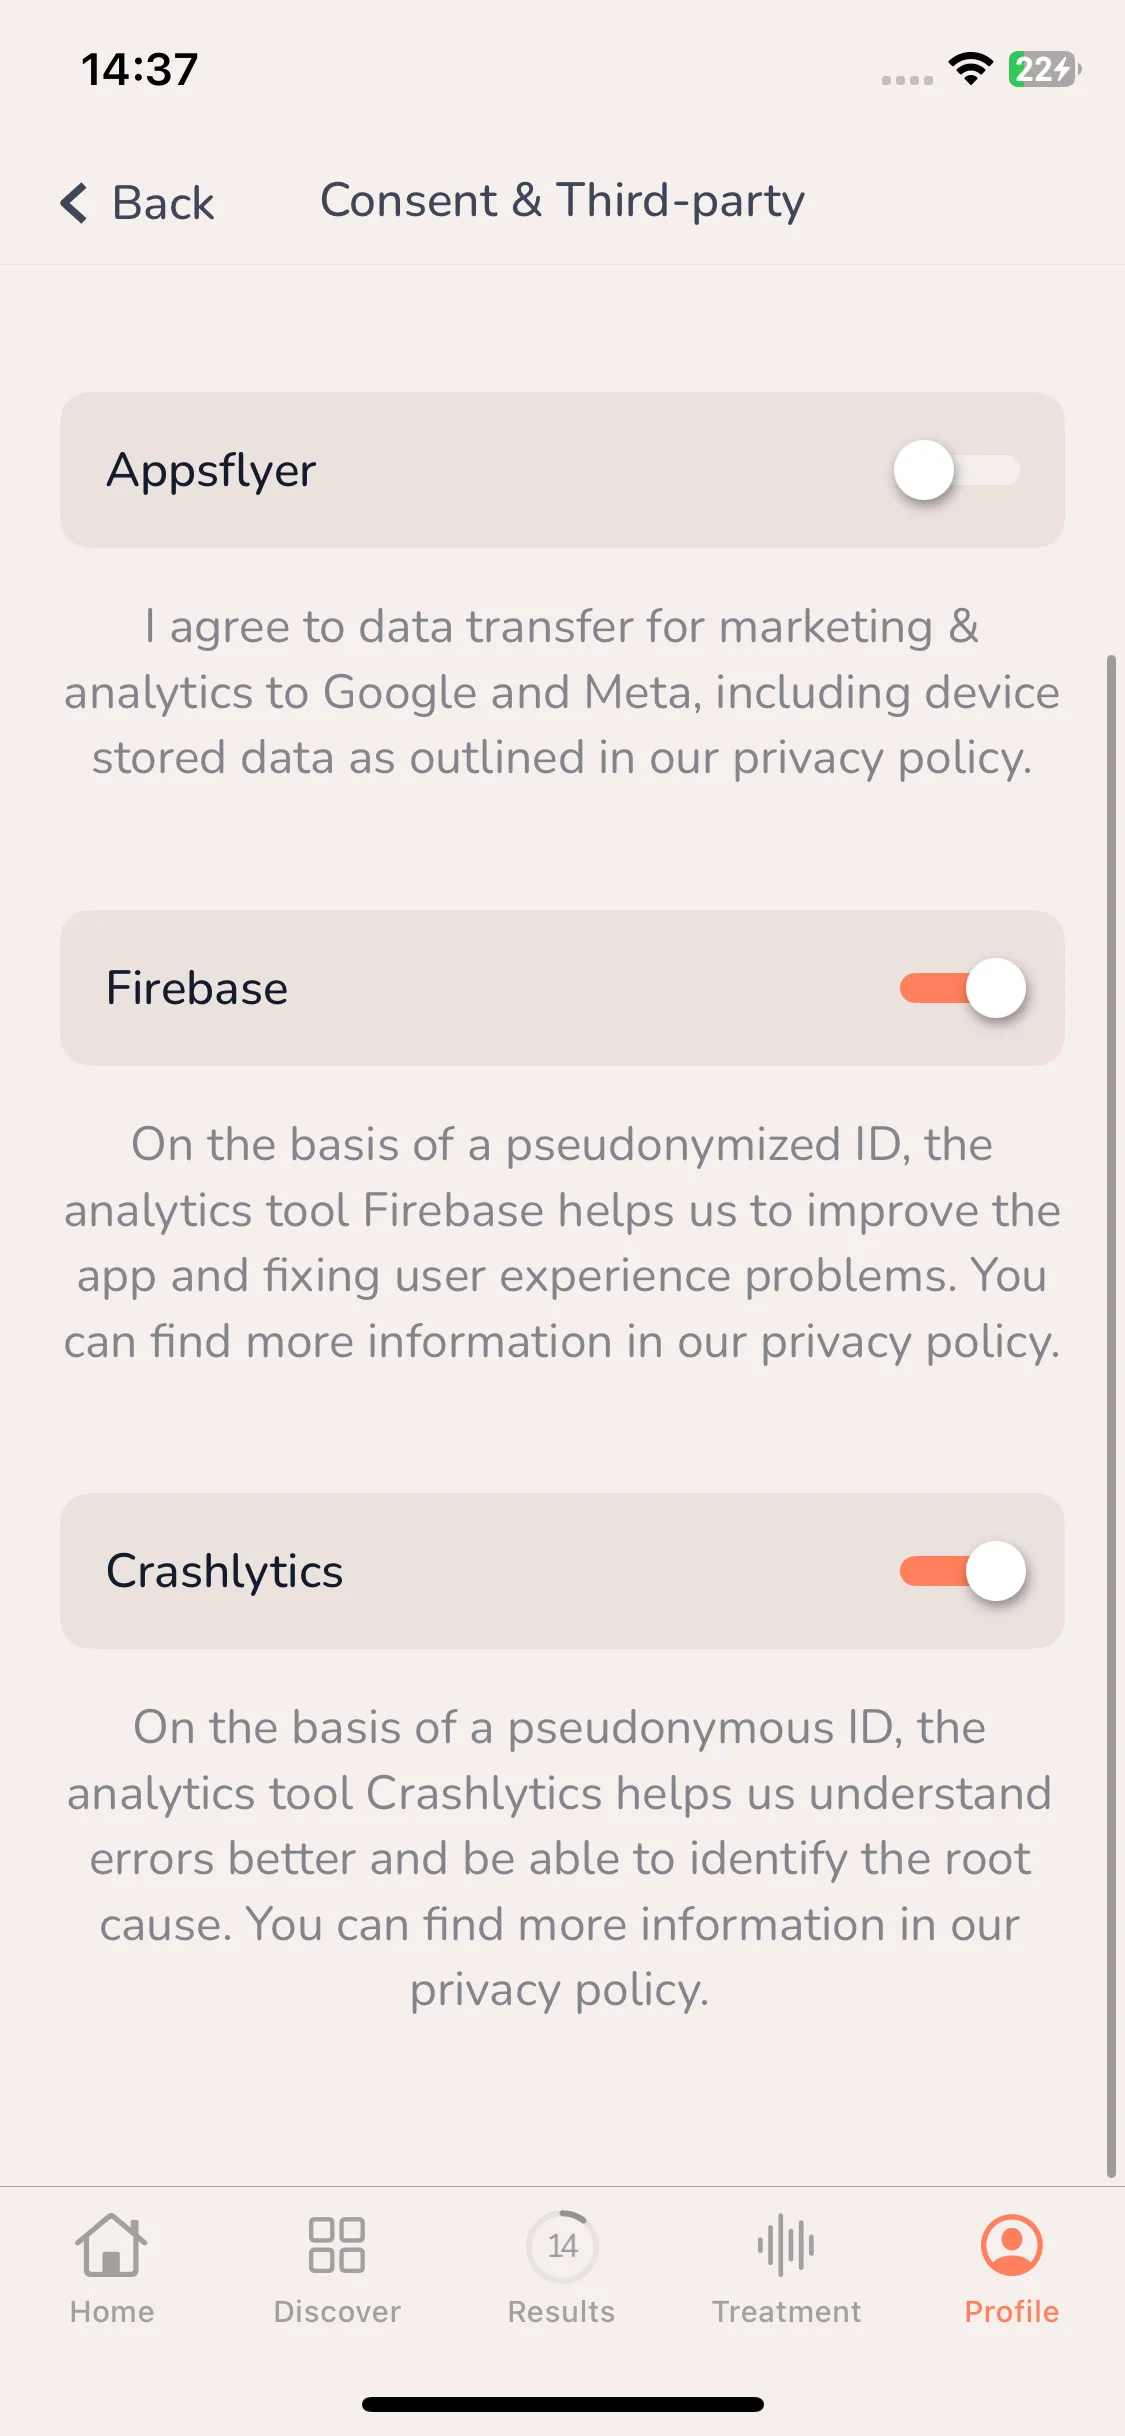Switch to the Treatment tab label
The image size is (1125, 2436).
click(786, 2312)
